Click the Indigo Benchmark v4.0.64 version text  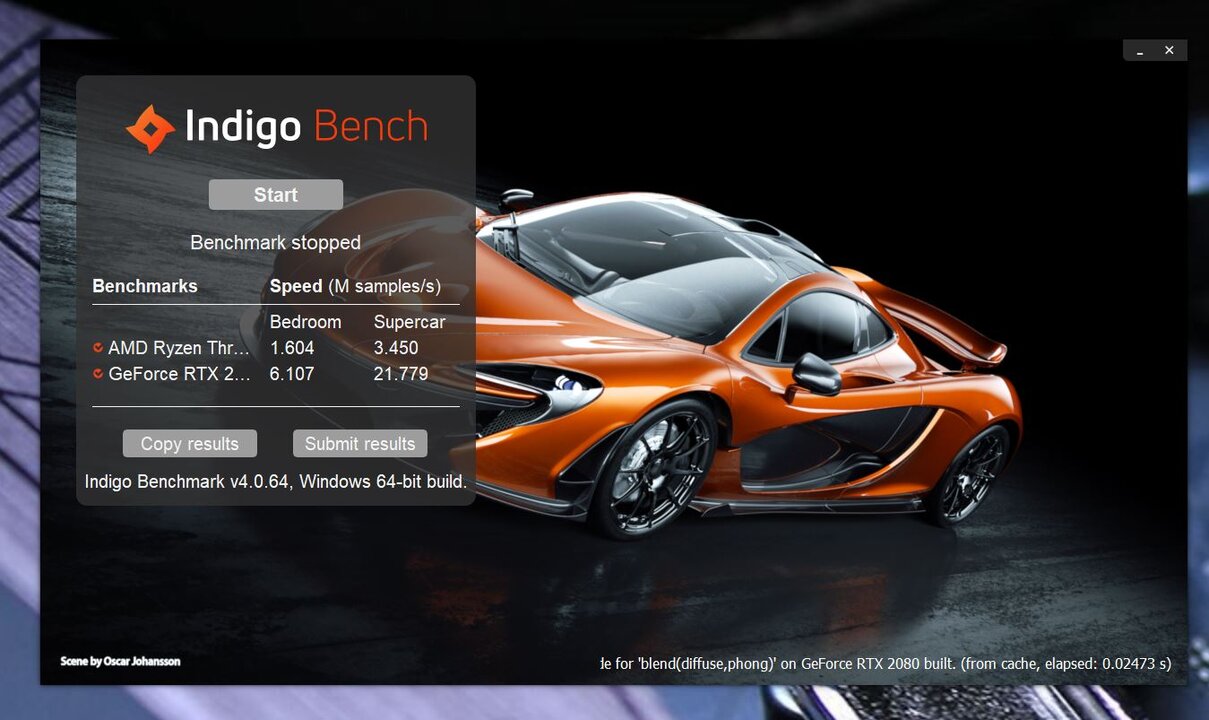click(x=276, y=482)
